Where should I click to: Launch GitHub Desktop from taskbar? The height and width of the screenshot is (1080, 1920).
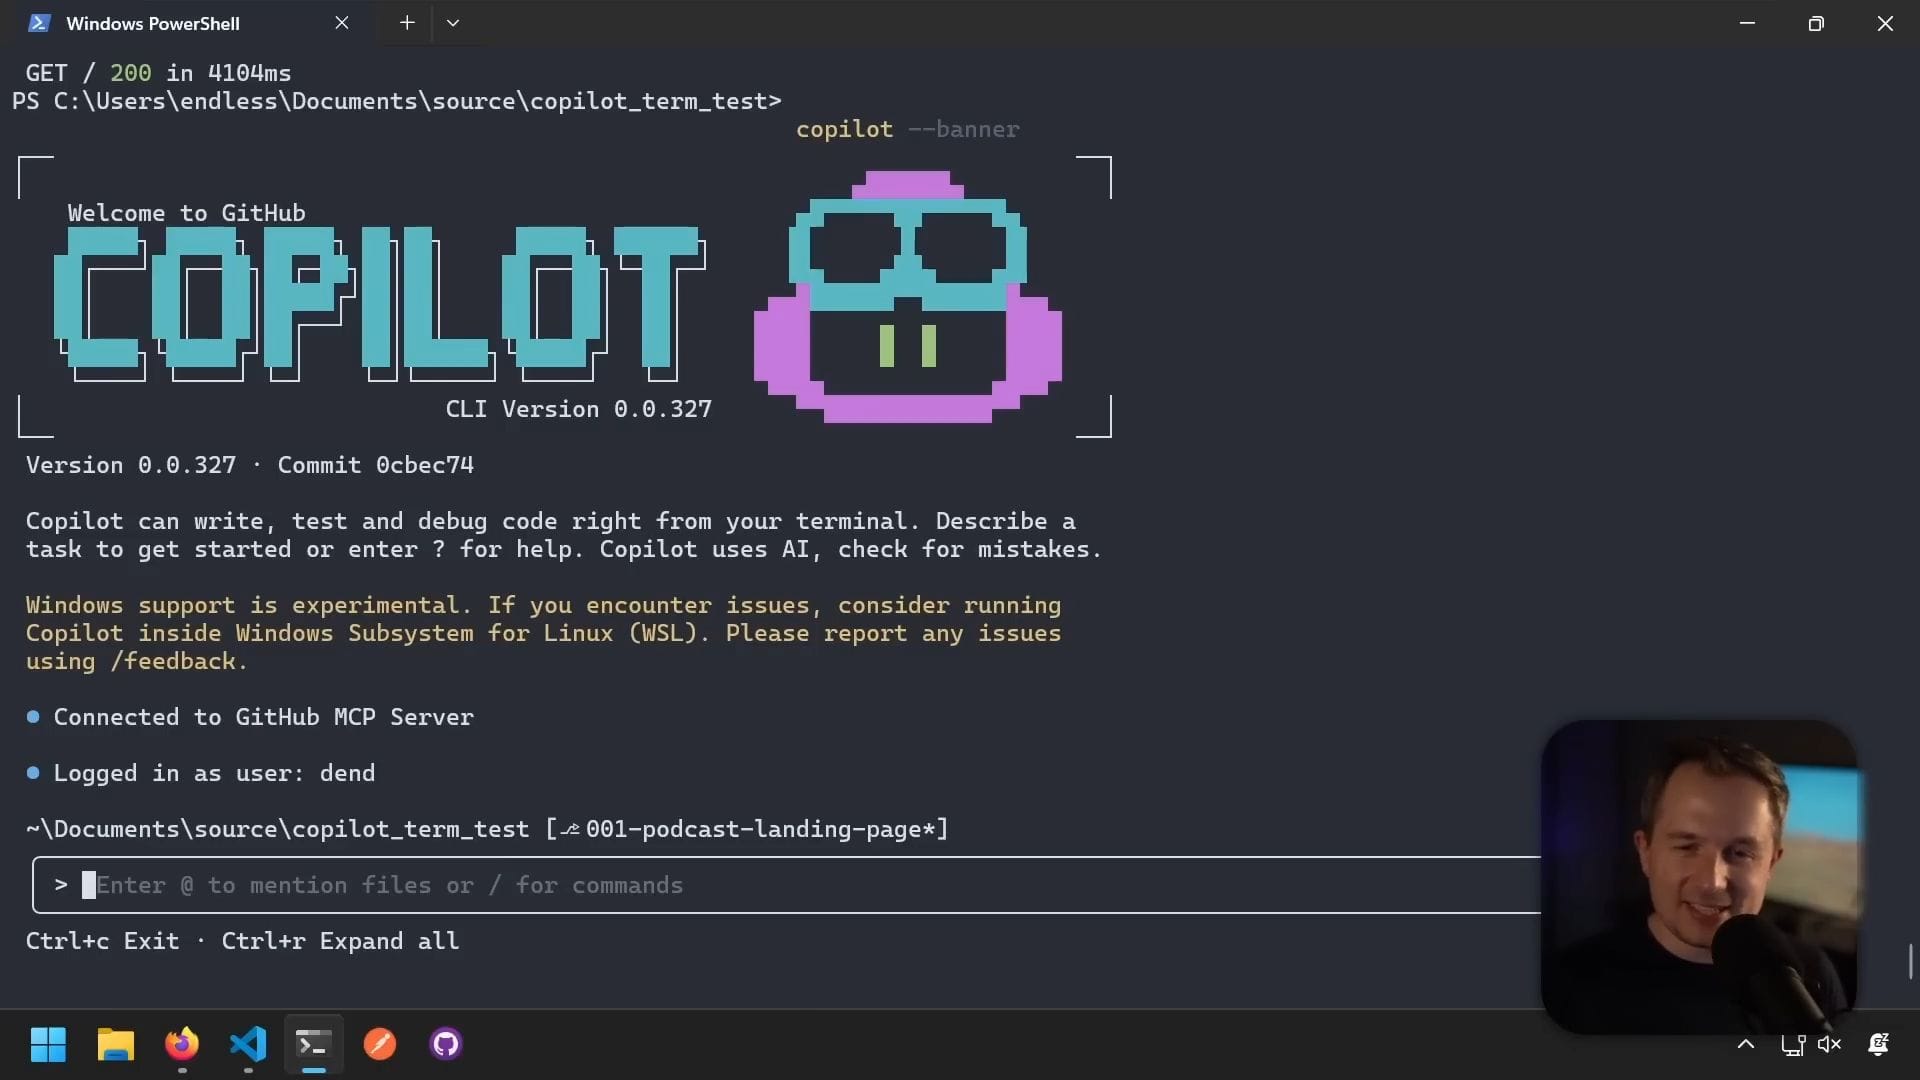pyautogui.click(x=446, y=1044)
